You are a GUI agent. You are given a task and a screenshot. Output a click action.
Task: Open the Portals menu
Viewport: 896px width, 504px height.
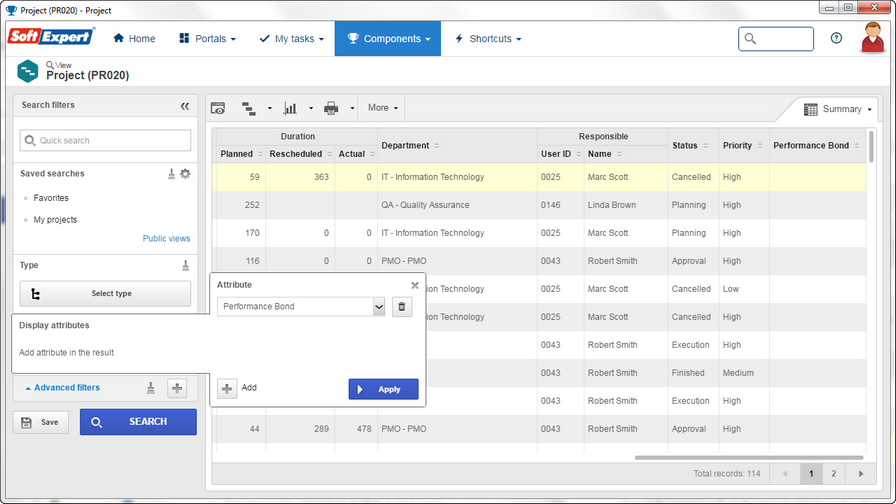point(207,39)
